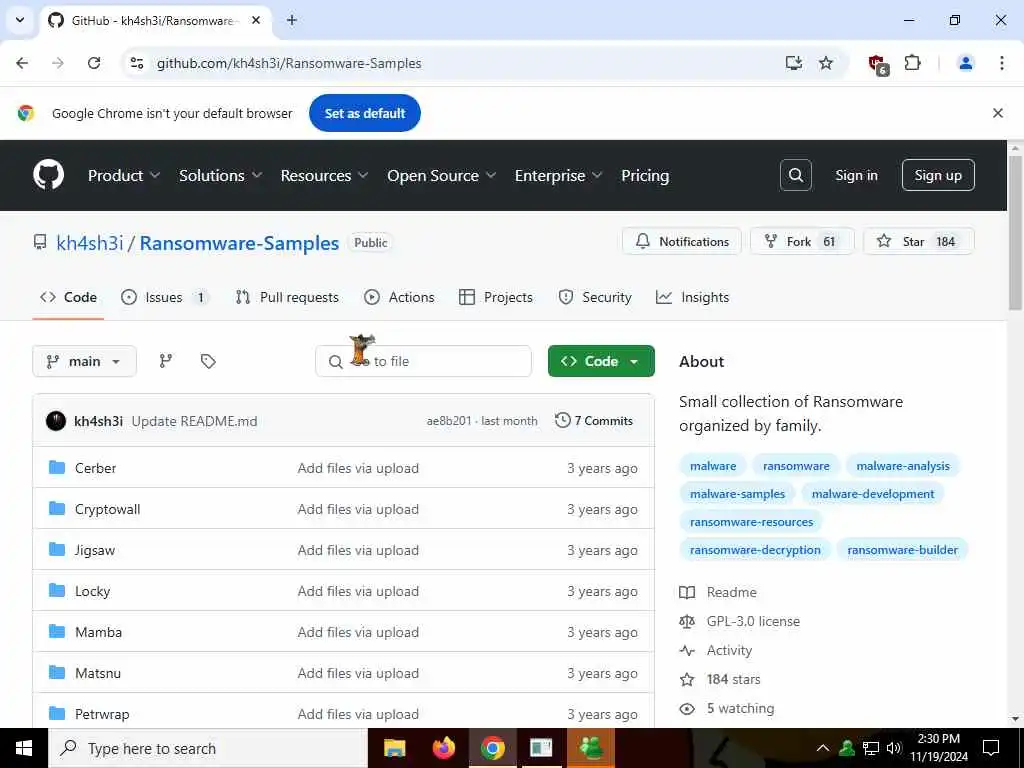Open the Locky folder

[x=93, y=591]
